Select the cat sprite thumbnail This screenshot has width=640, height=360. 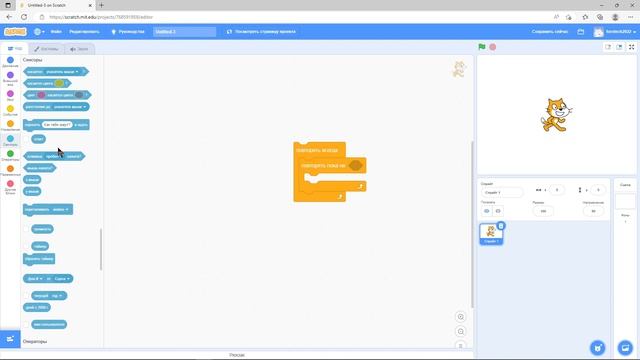point(491,234)
